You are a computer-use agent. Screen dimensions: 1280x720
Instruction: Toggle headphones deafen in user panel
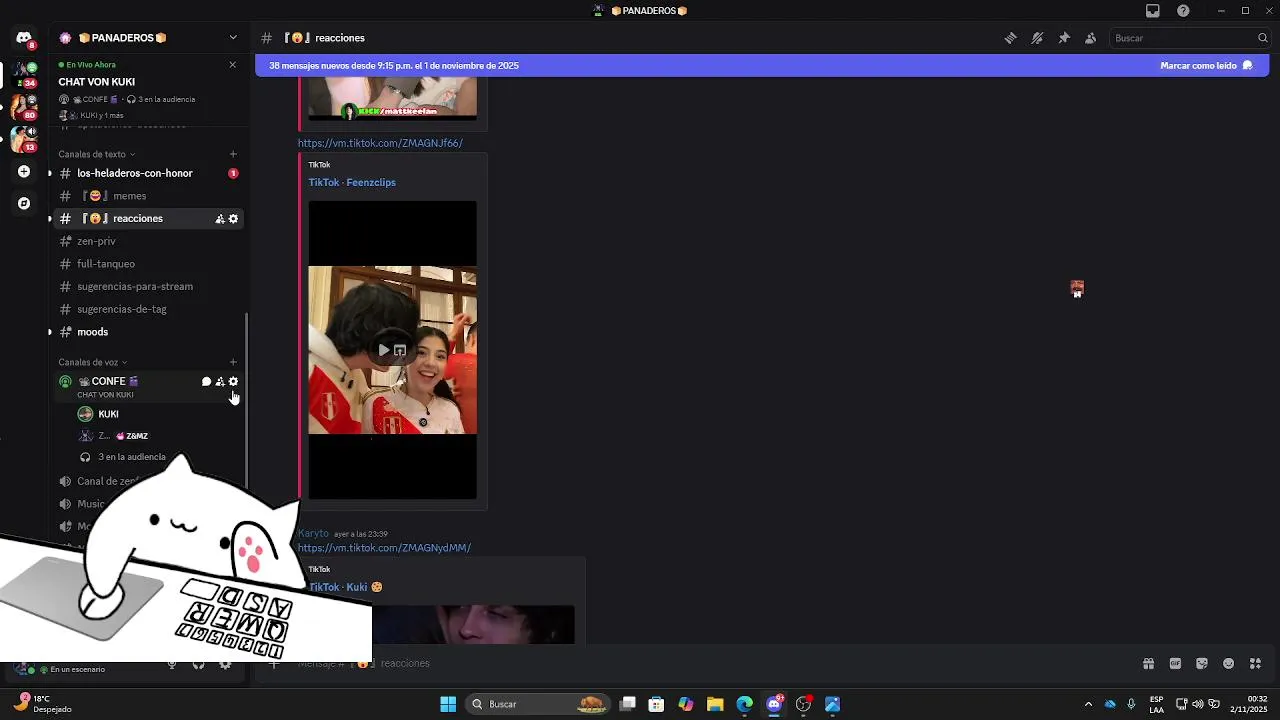(x=198, y=664)
